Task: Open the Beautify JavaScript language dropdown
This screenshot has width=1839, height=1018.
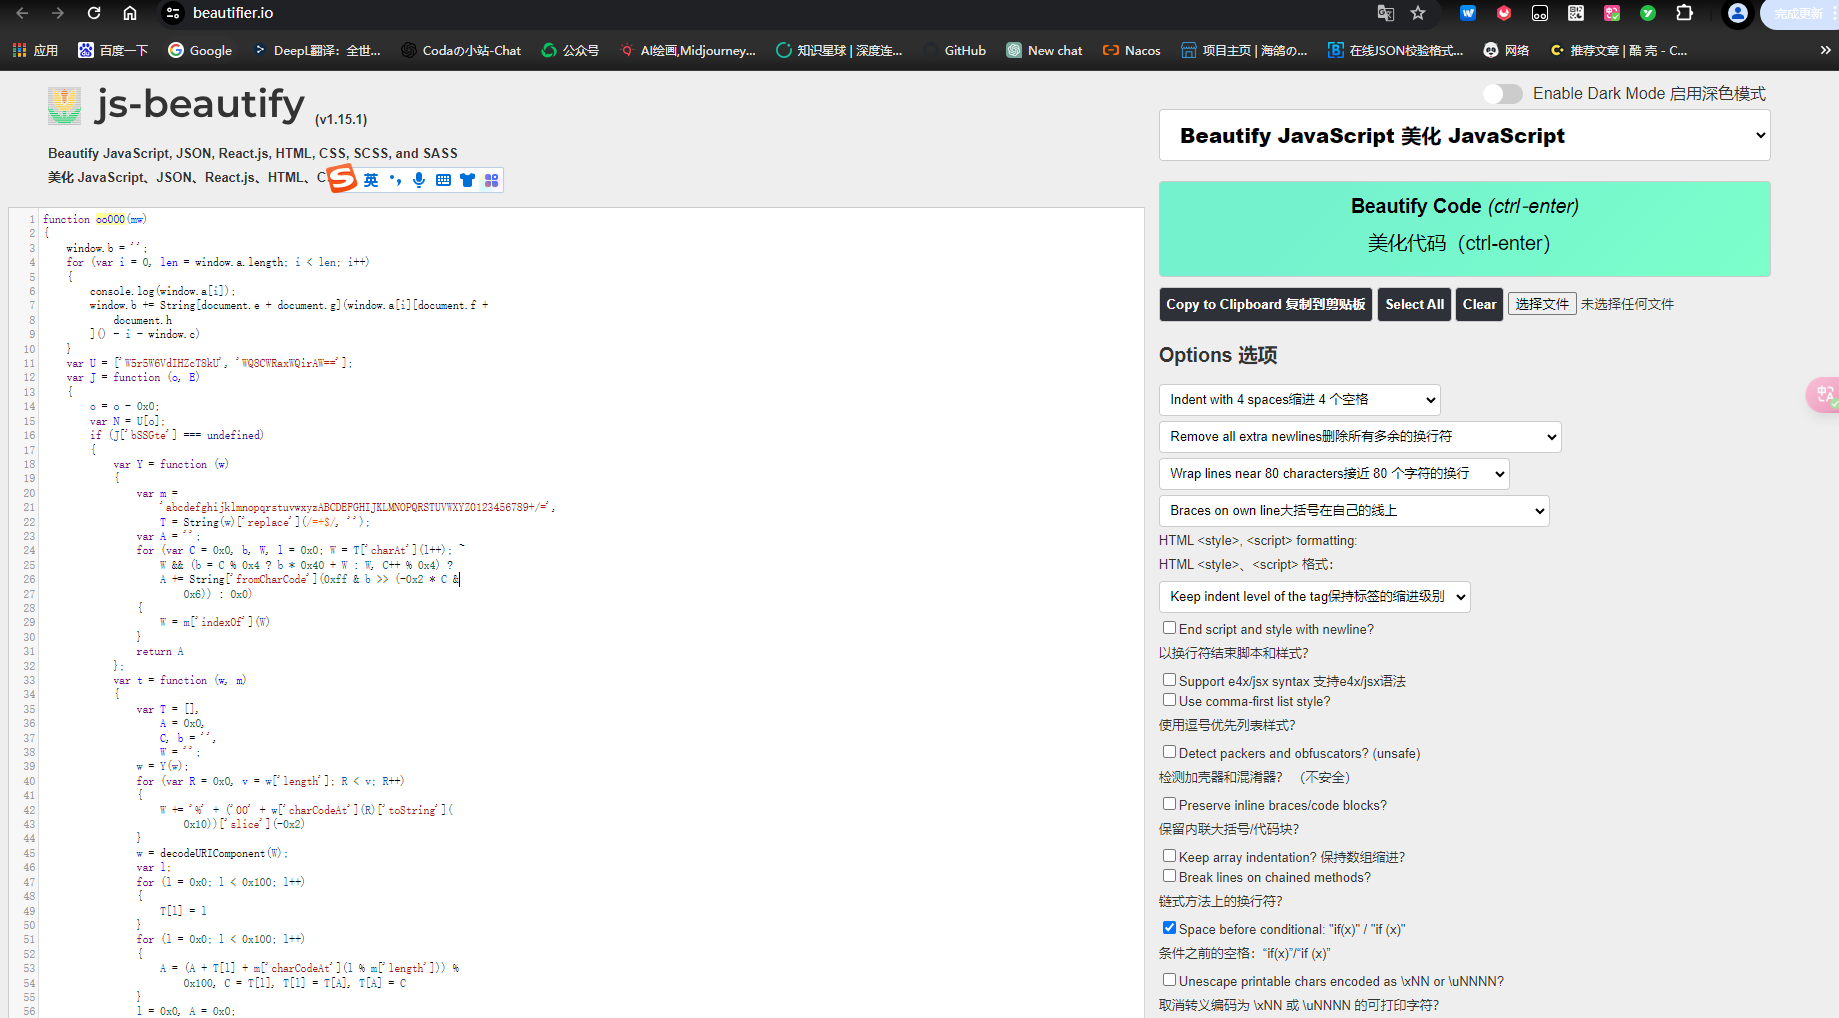Action: pyautogui.click(x=1465, y=135)
